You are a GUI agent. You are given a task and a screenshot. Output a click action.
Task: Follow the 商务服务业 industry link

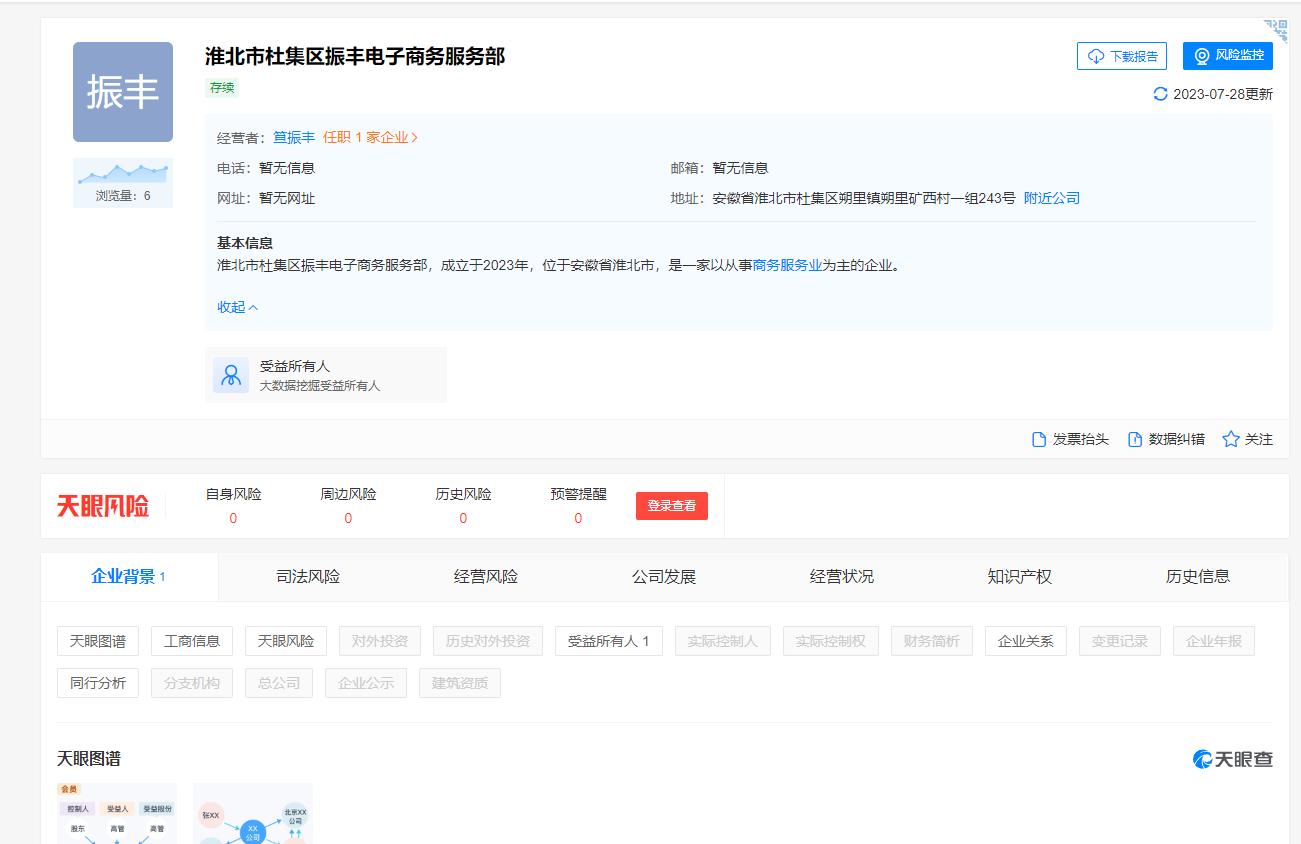787,265
